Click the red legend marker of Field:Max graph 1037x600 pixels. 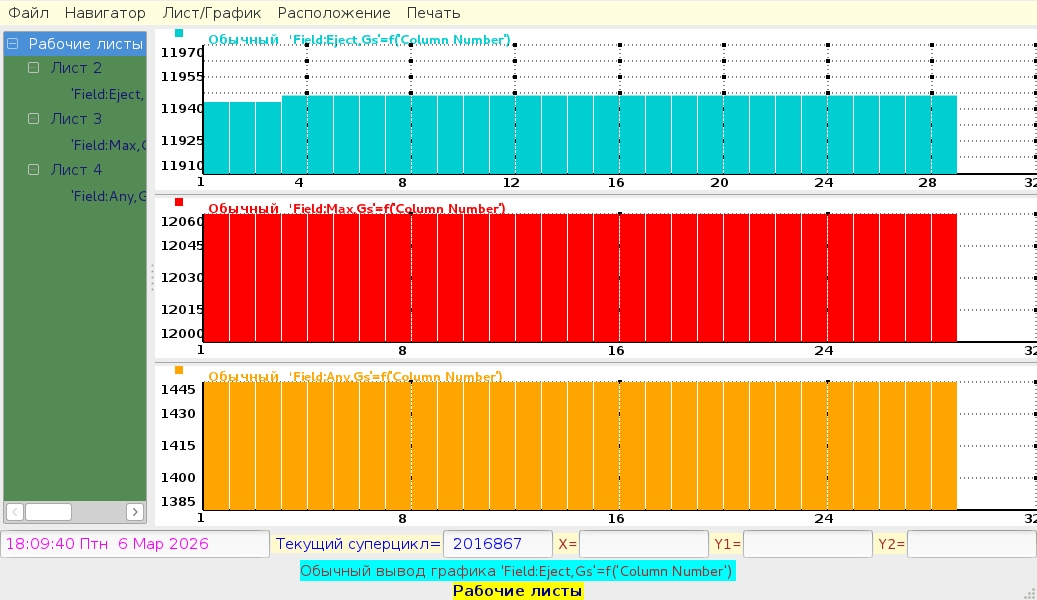[x=179, y=202]
